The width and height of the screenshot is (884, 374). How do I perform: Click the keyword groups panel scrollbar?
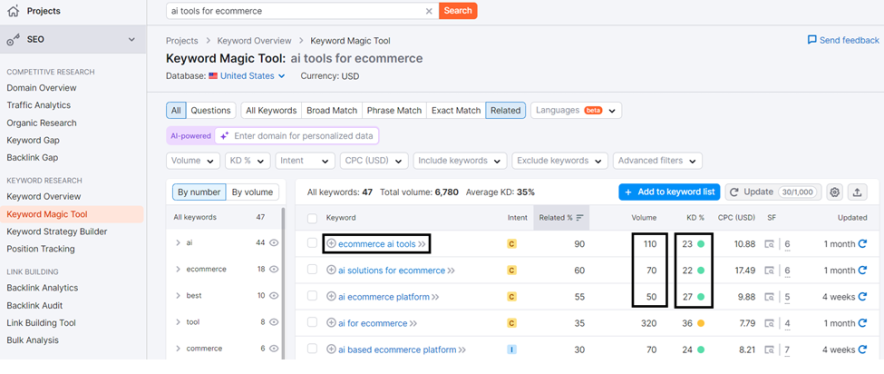click(283, 282)
